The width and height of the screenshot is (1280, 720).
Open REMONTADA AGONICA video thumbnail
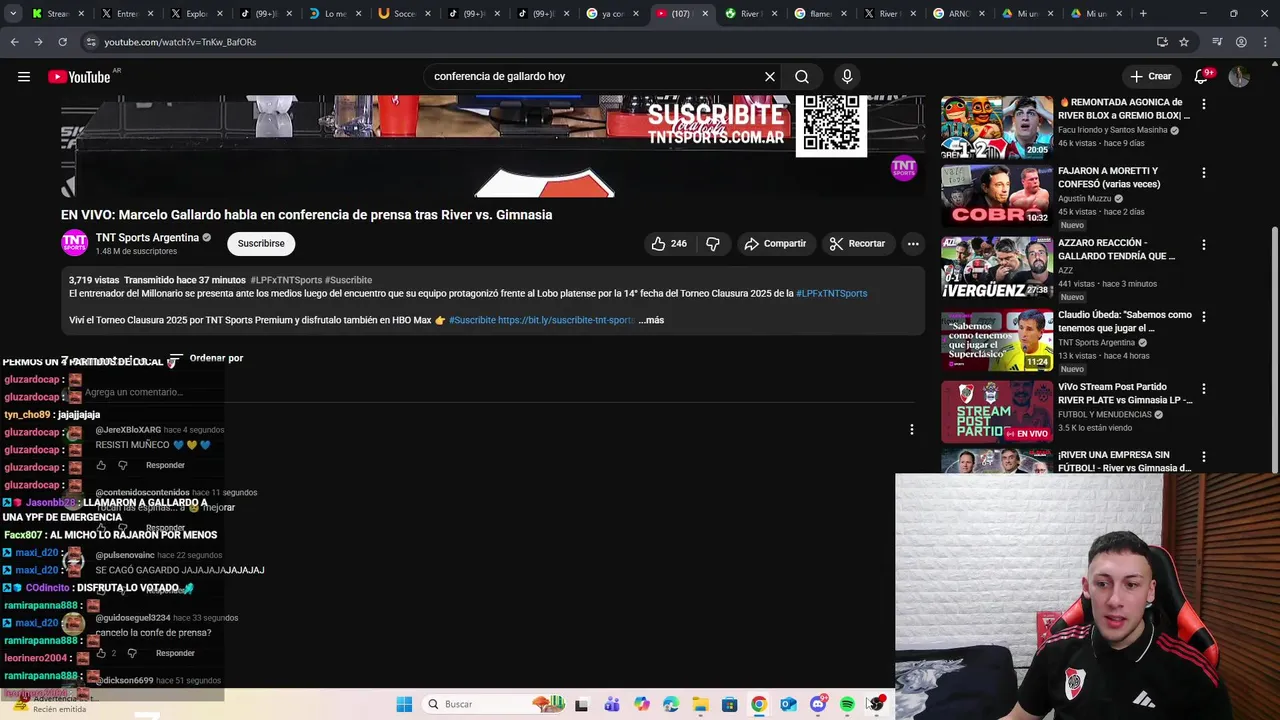[x=996, y=126]
